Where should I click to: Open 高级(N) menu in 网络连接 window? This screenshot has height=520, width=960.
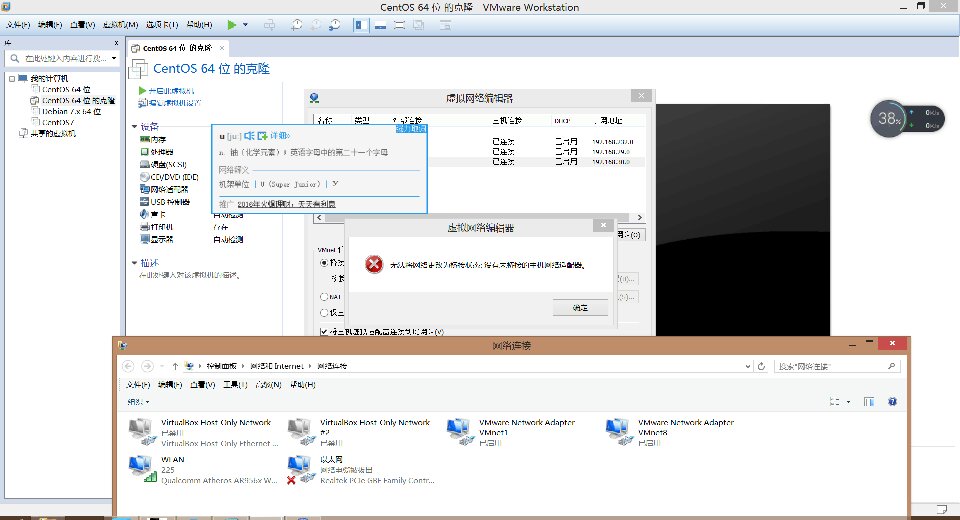[x=268, y=385]
